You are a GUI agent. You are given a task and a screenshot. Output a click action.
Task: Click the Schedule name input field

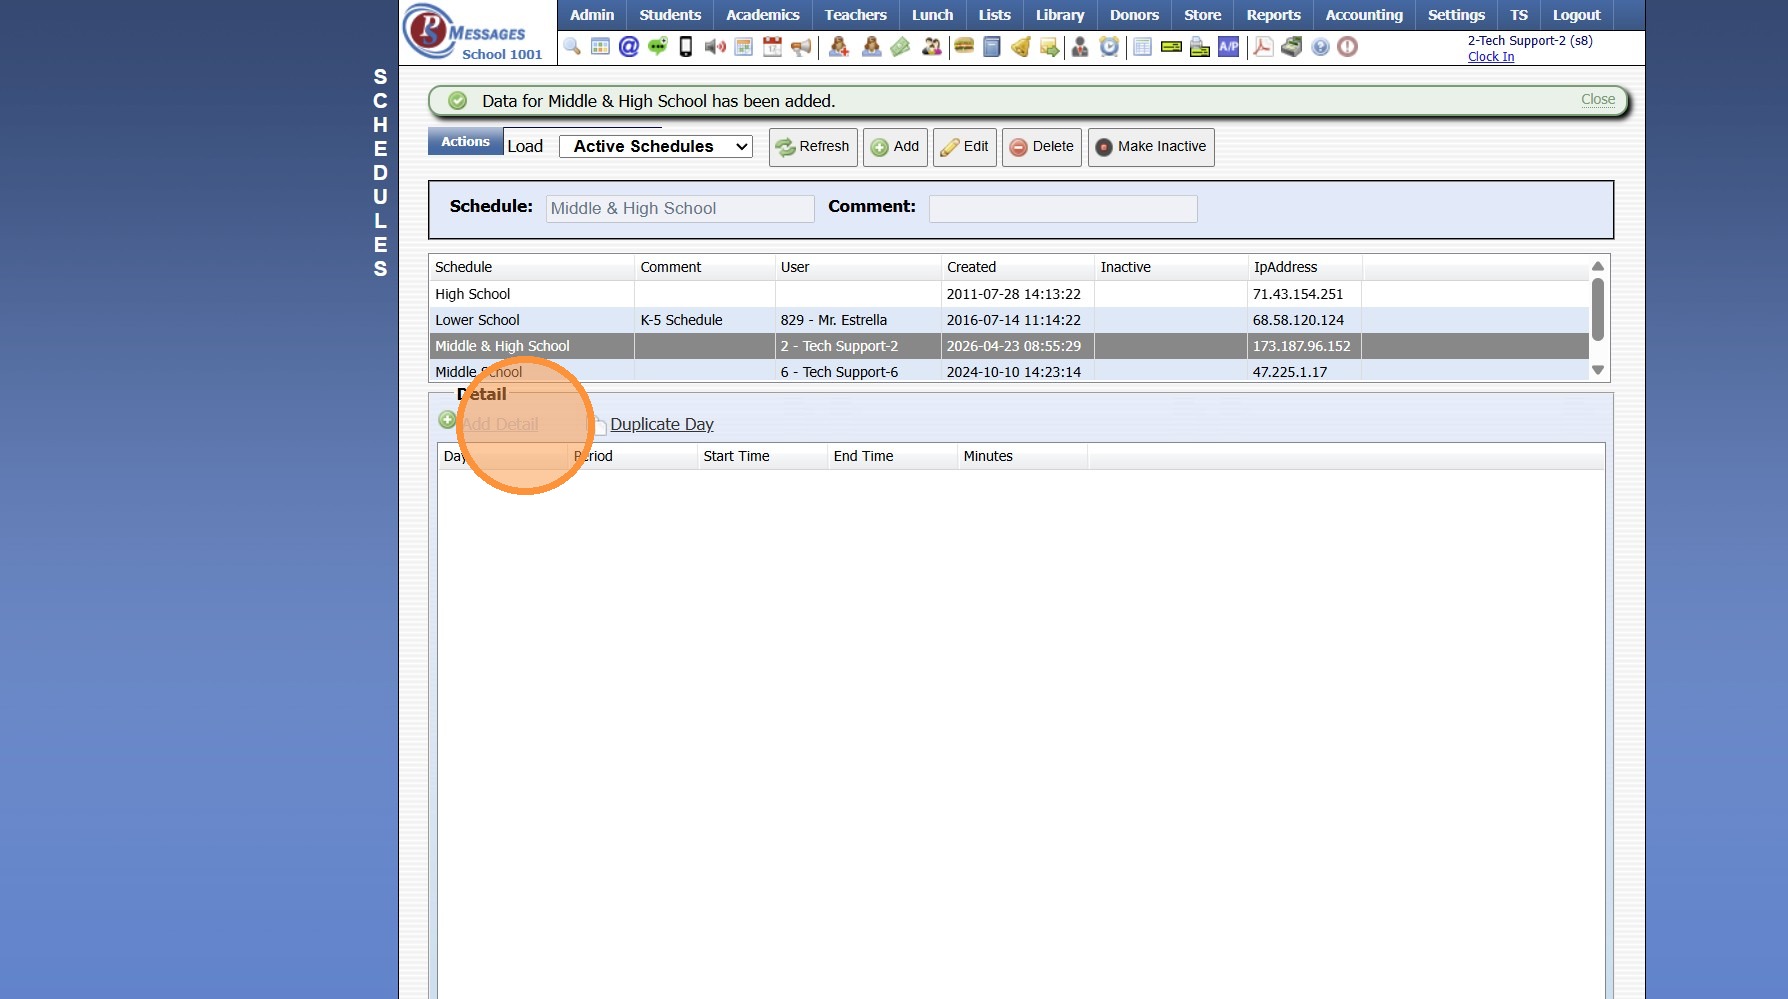tap(680, 208)
